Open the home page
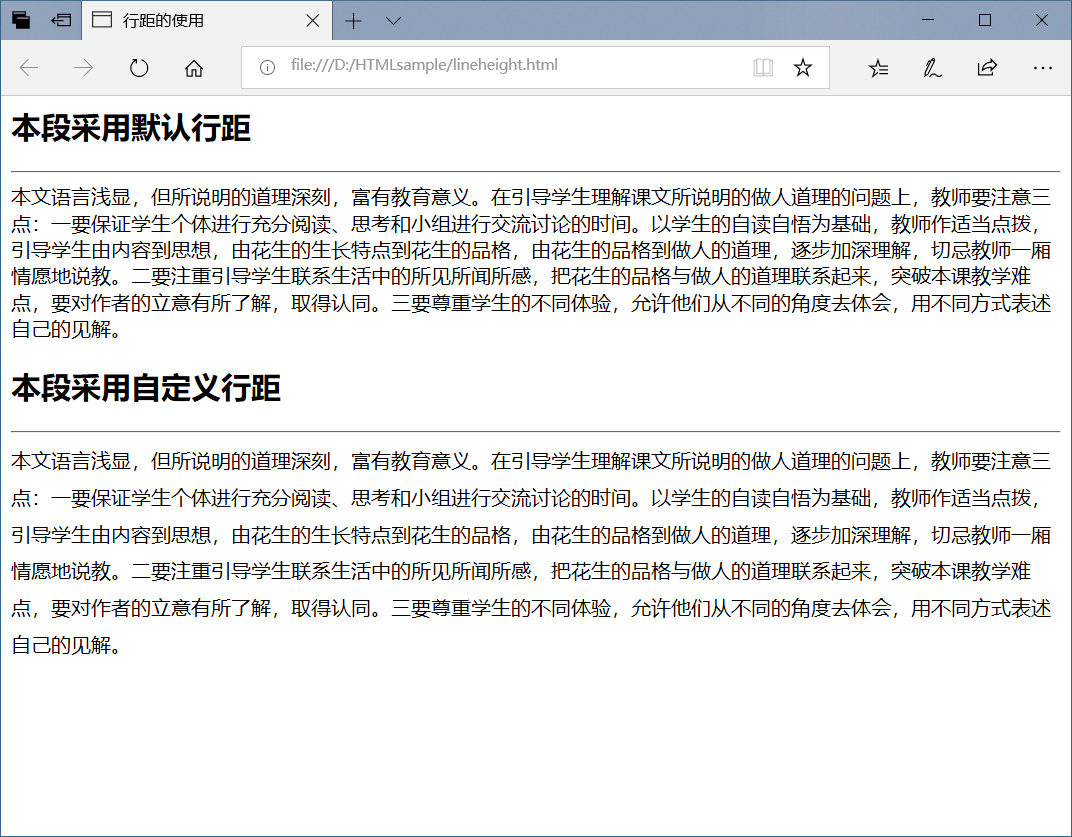1072x837 pixels. point(193,68)
